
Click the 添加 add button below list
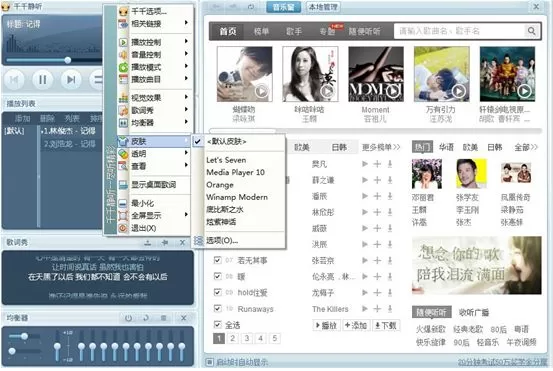pos(356,325)
